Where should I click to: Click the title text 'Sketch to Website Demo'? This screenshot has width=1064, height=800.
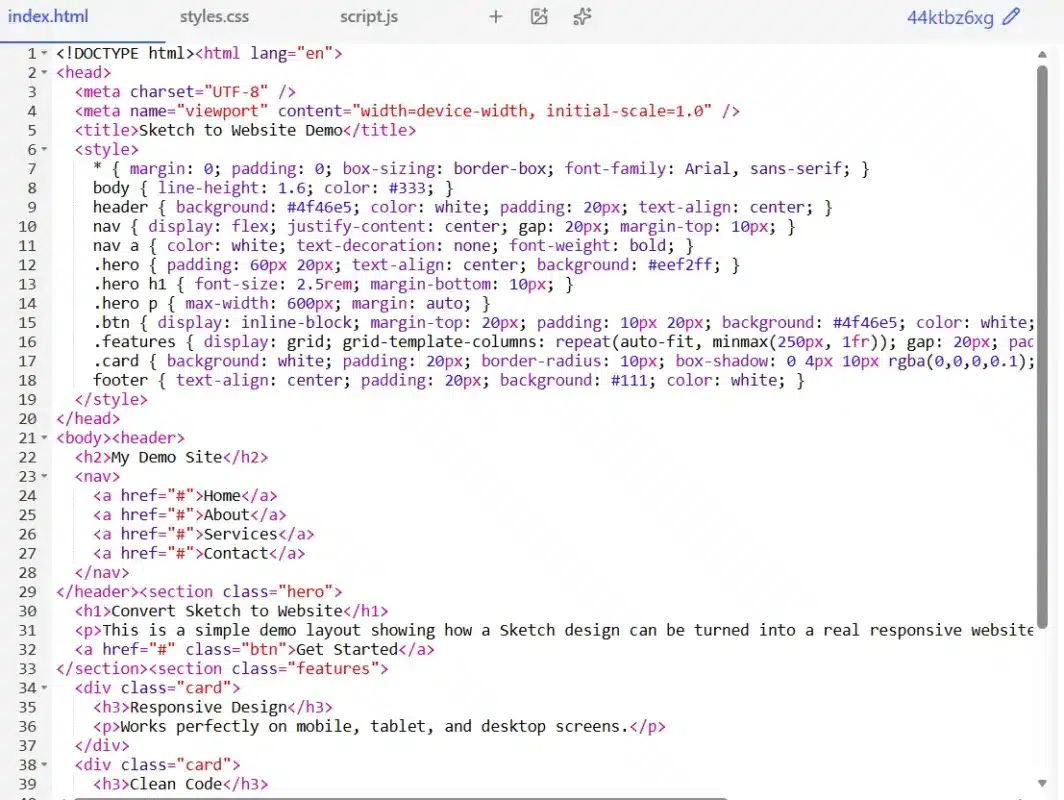(241, 130)
